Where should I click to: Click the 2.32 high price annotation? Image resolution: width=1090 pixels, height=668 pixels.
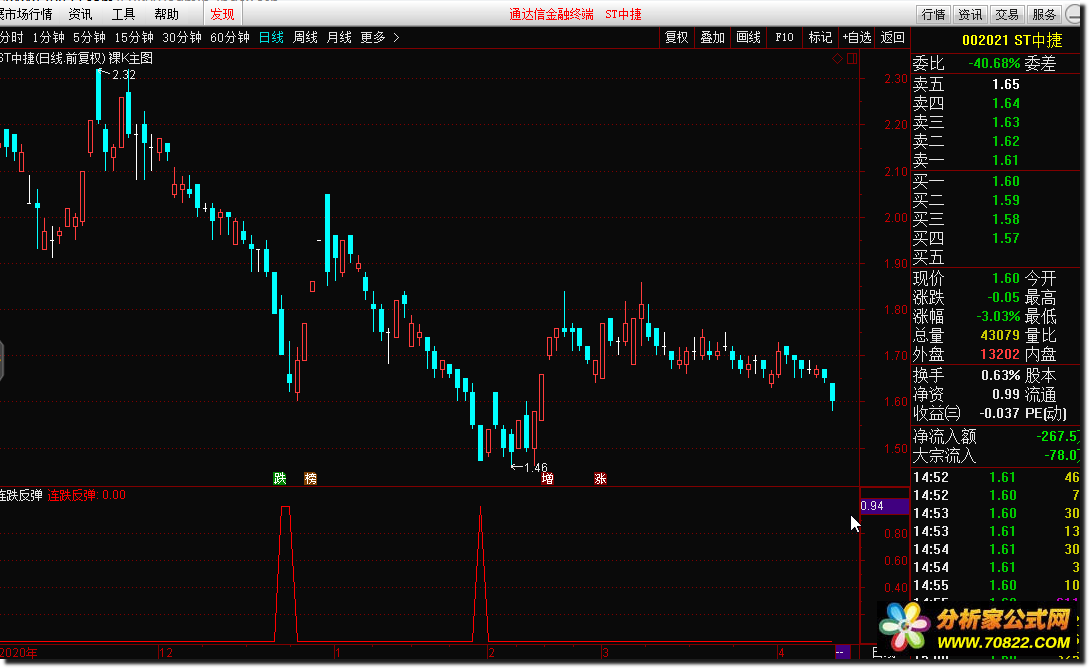(124, 74)
